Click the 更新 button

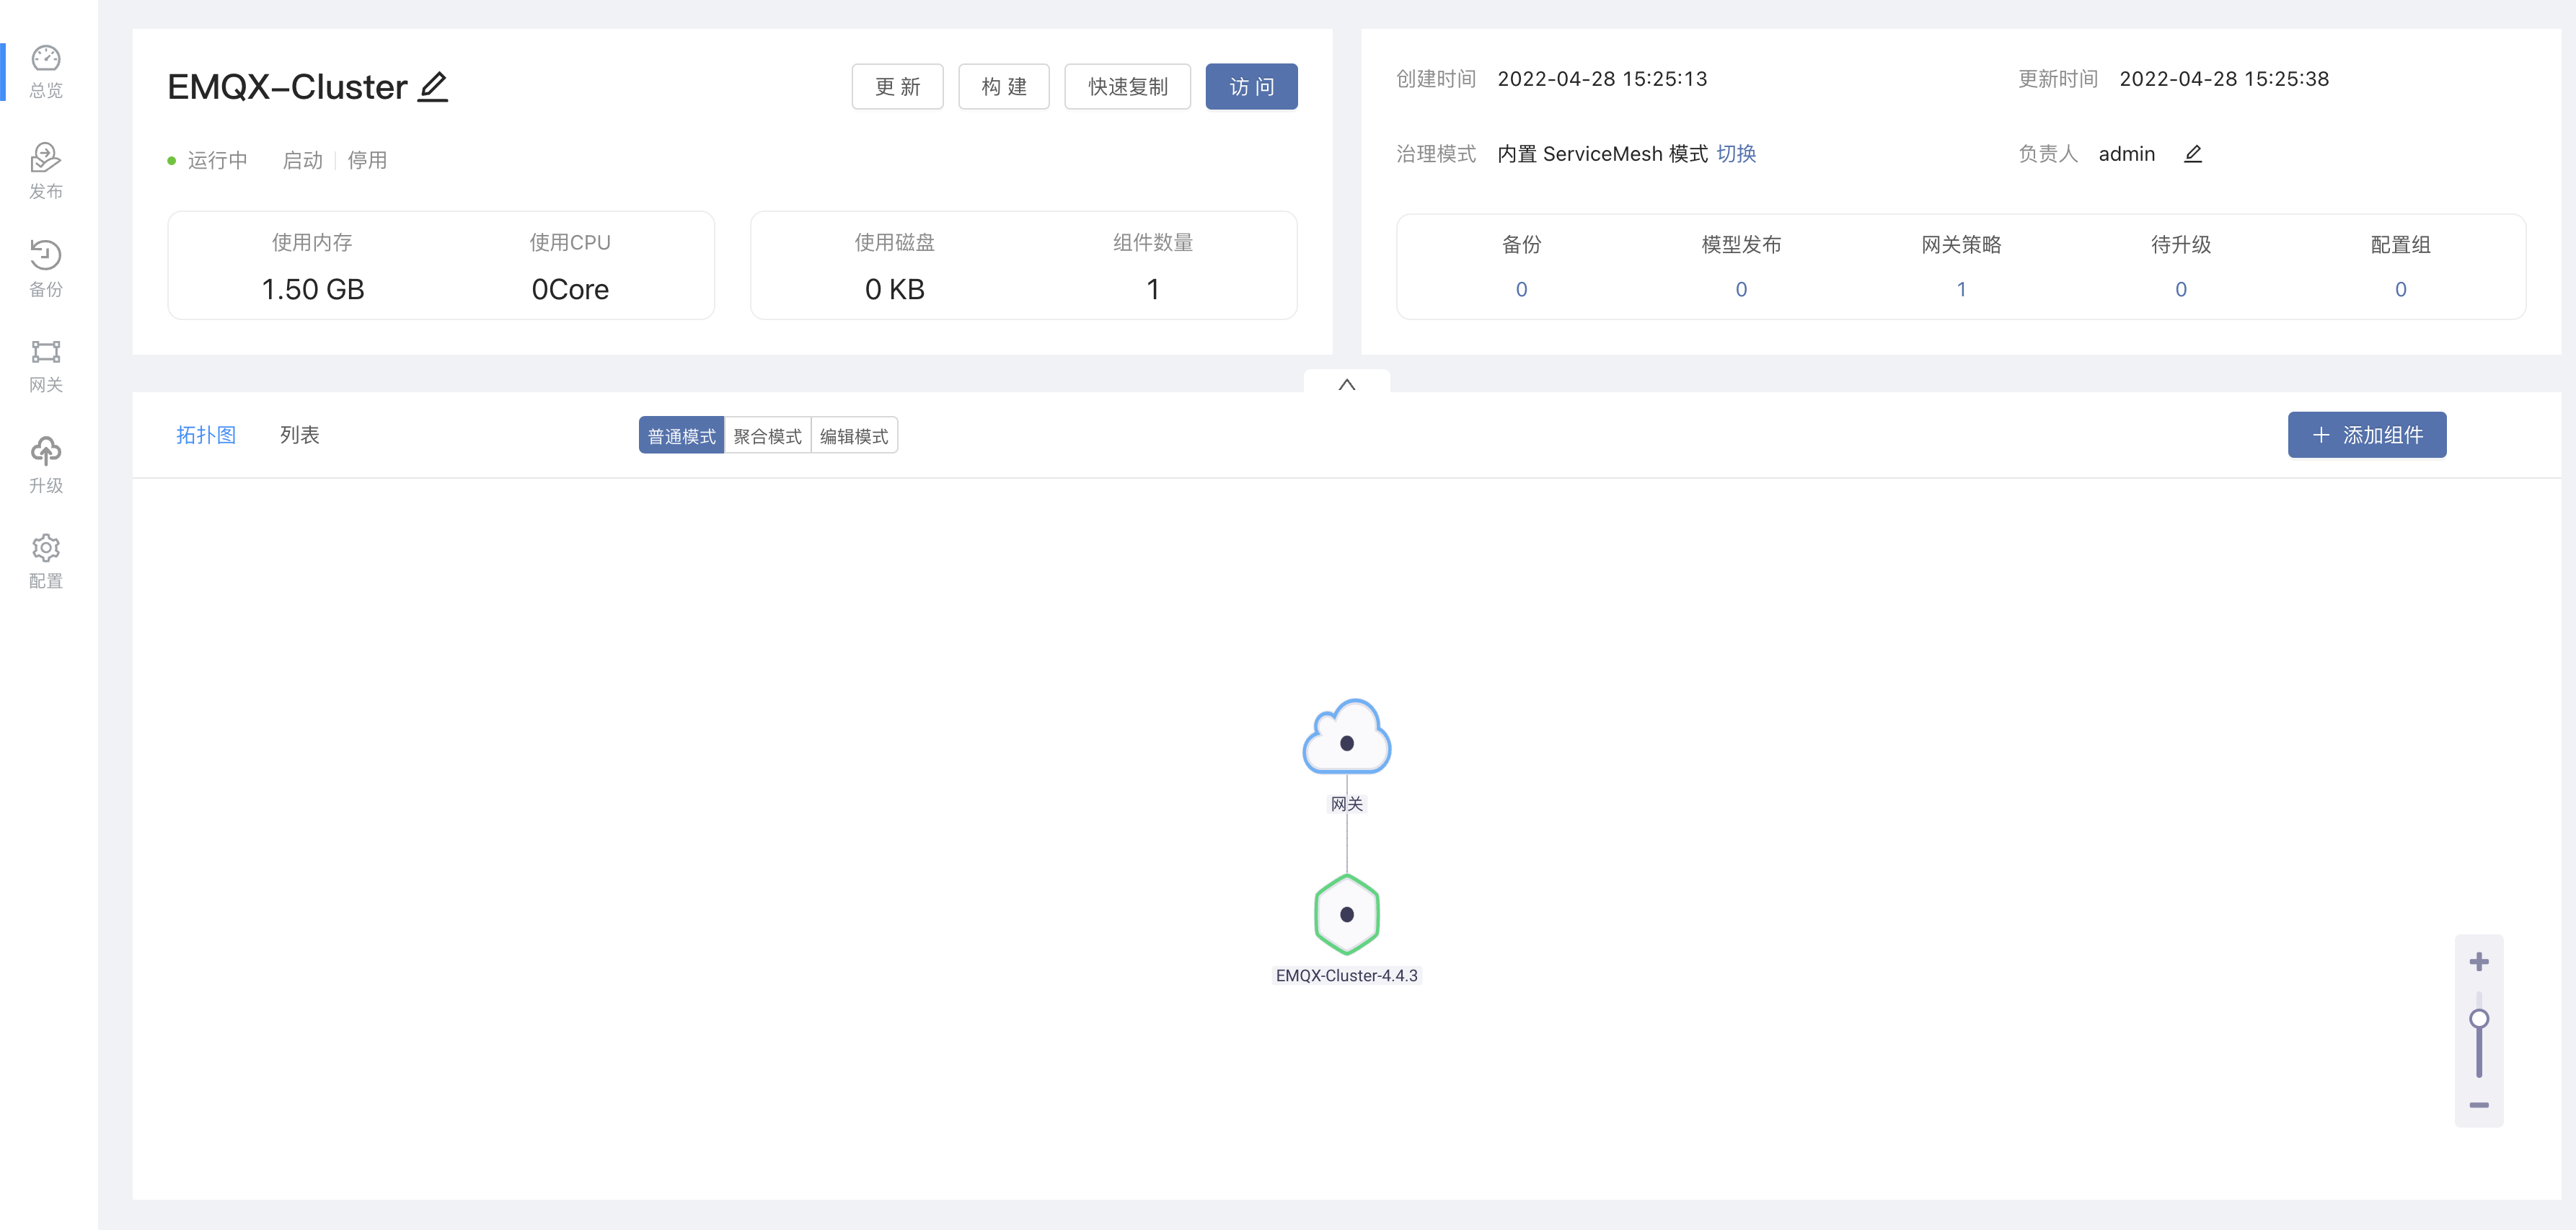click(x=897, y=87)
